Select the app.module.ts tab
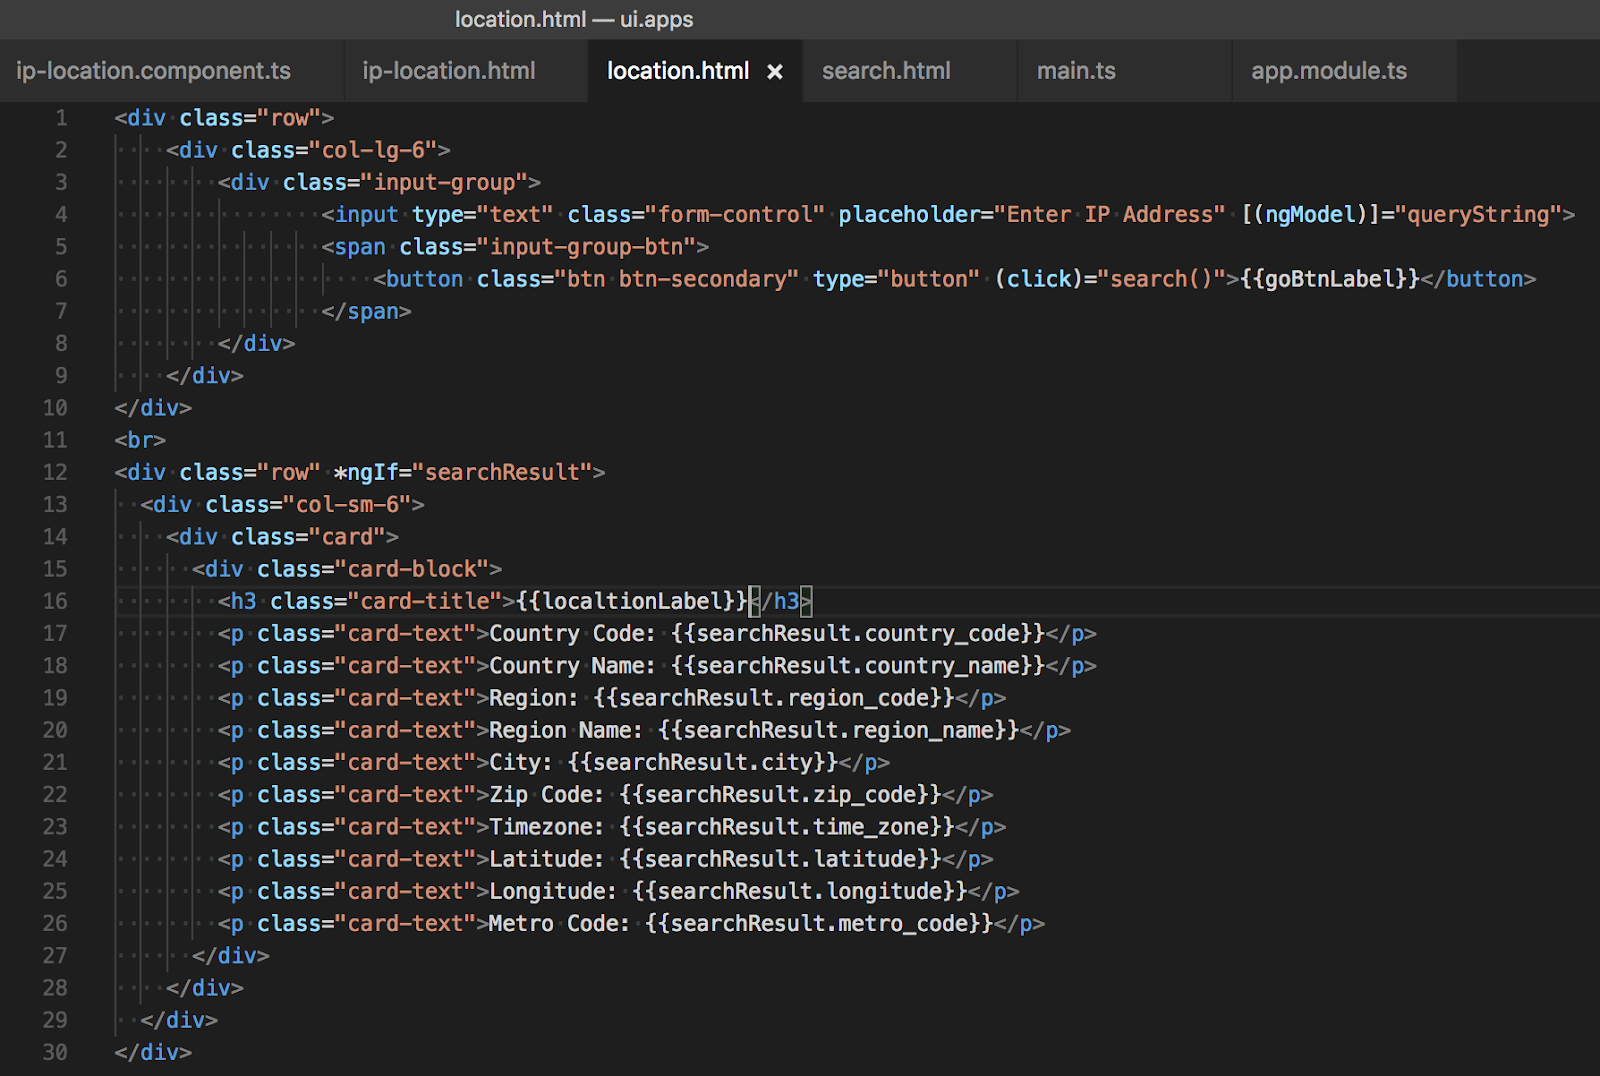Screen dimensions: 1600x1076 (x=1328, y=71)
